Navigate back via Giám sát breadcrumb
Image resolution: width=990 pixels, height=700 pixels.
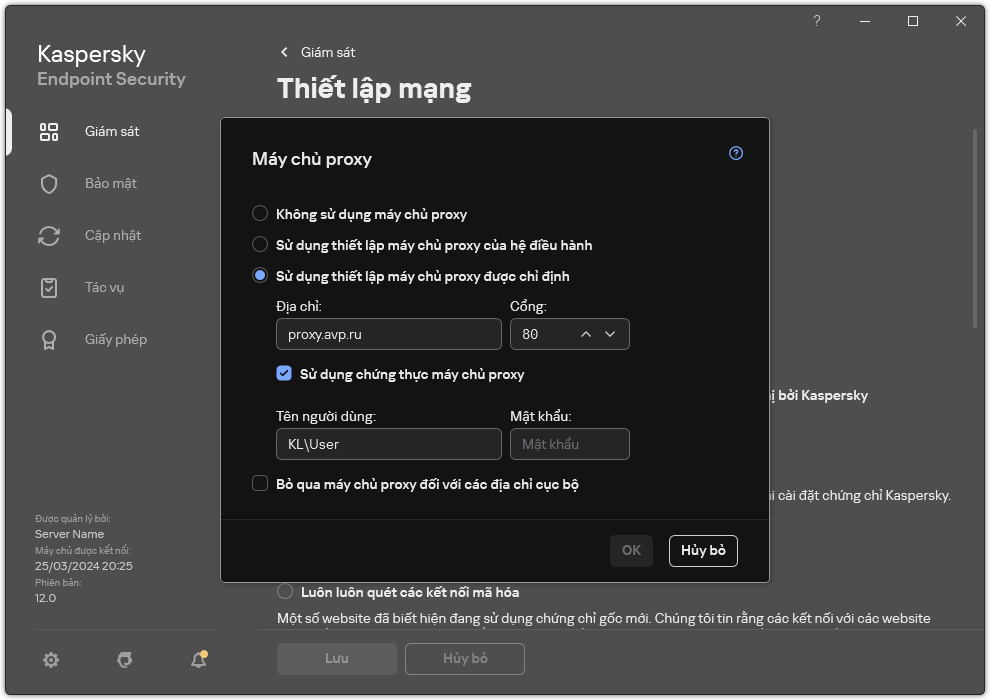327,52
